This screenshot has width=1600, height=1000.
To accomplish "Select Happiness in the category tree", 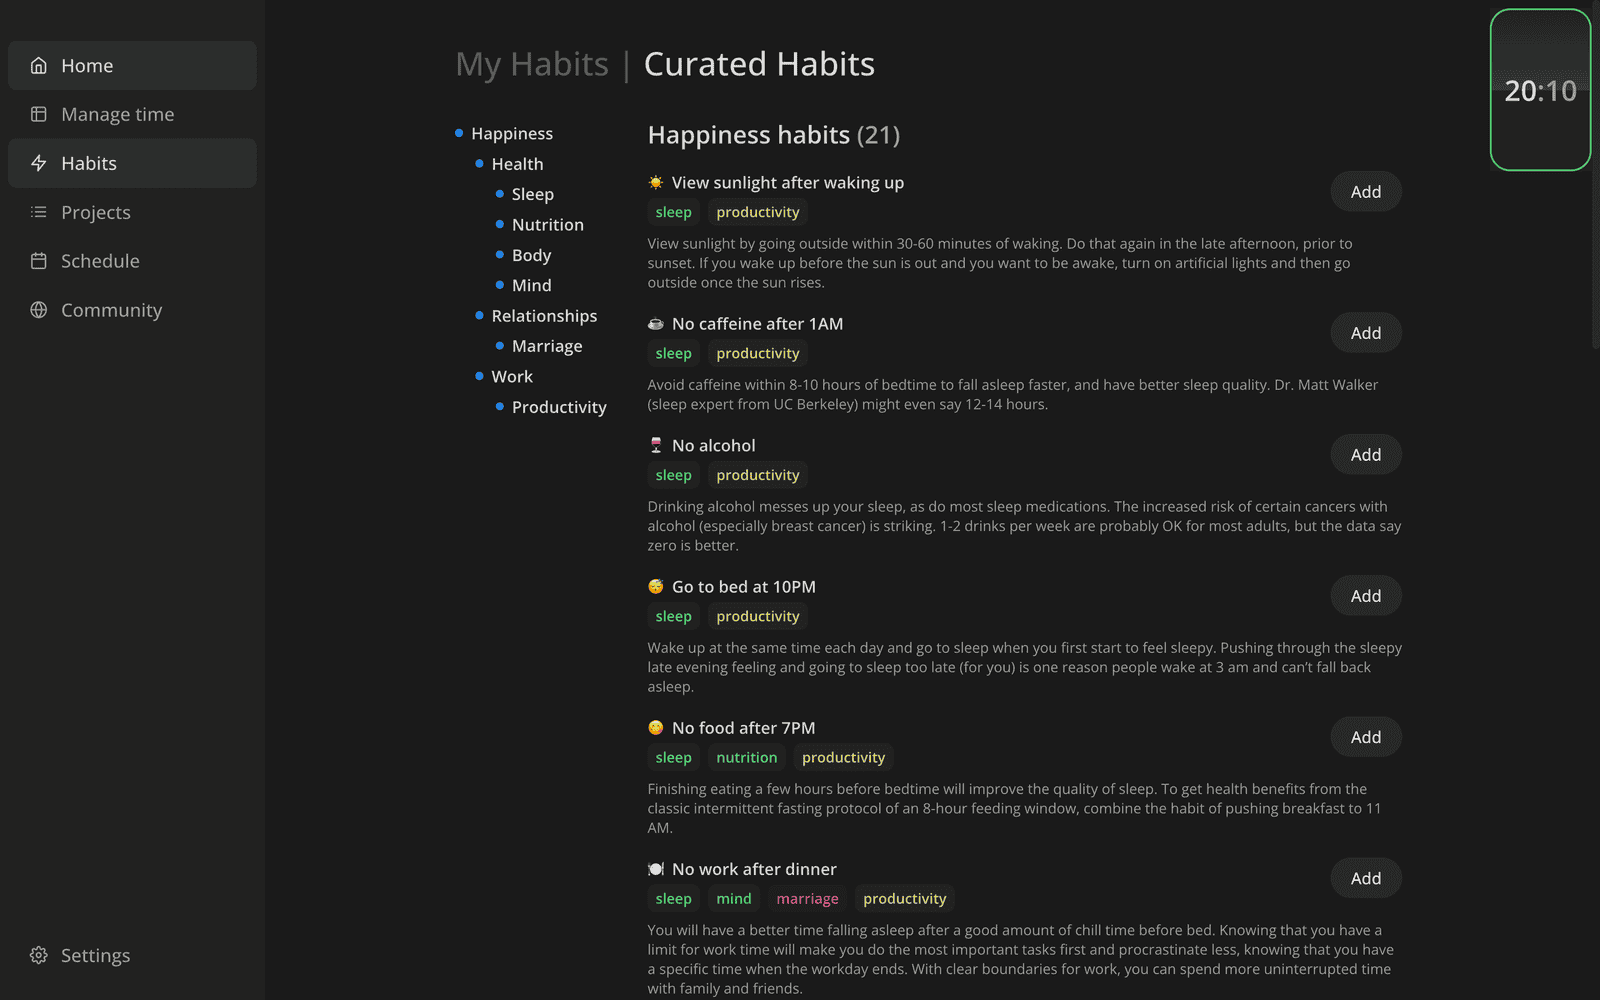I will (512, 134).
